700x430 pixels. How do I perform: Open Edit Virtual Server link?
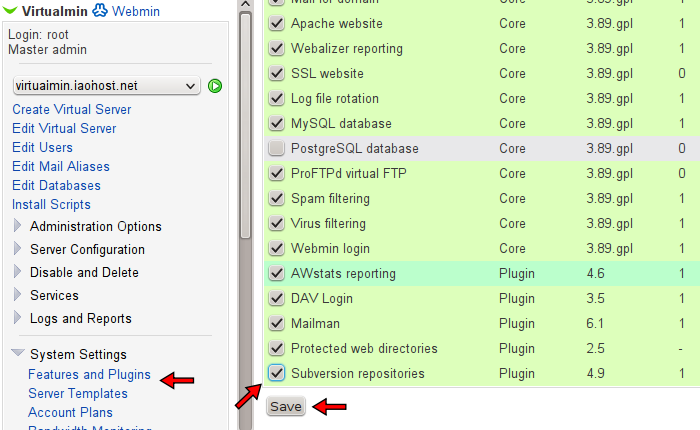[64, 129]
